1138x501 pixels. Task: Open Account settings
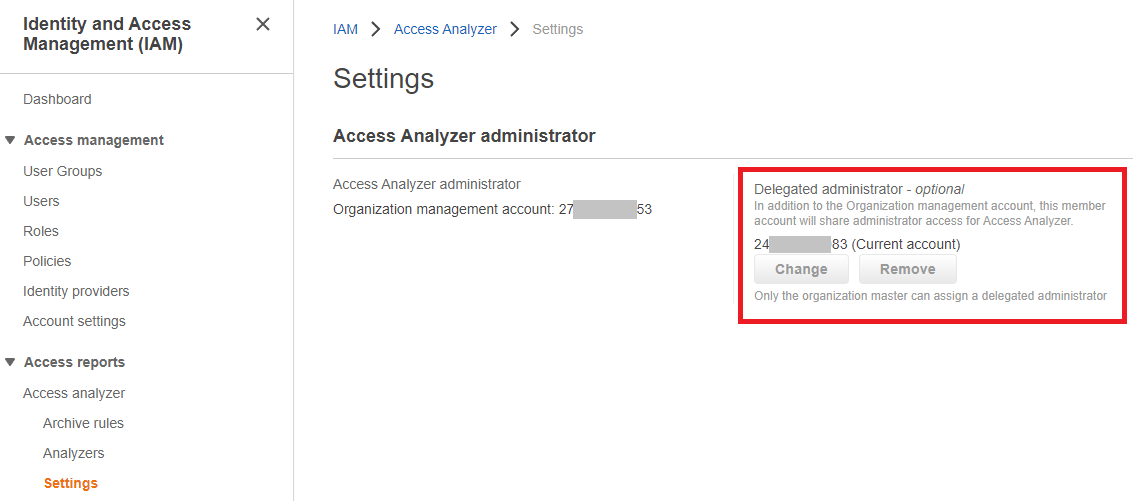pos(74,321)
